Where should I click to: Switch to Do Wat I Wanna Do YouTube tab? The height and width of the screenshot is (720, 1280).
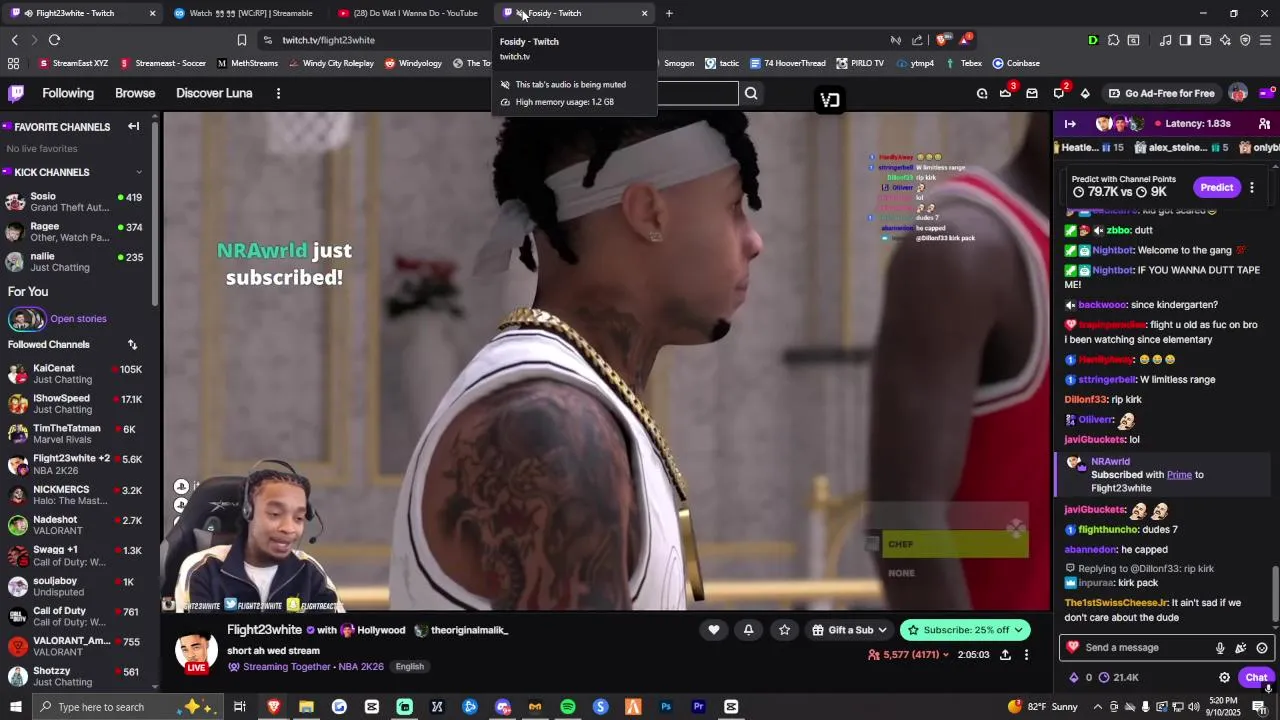pyautogui.click(x=408, y=13)
